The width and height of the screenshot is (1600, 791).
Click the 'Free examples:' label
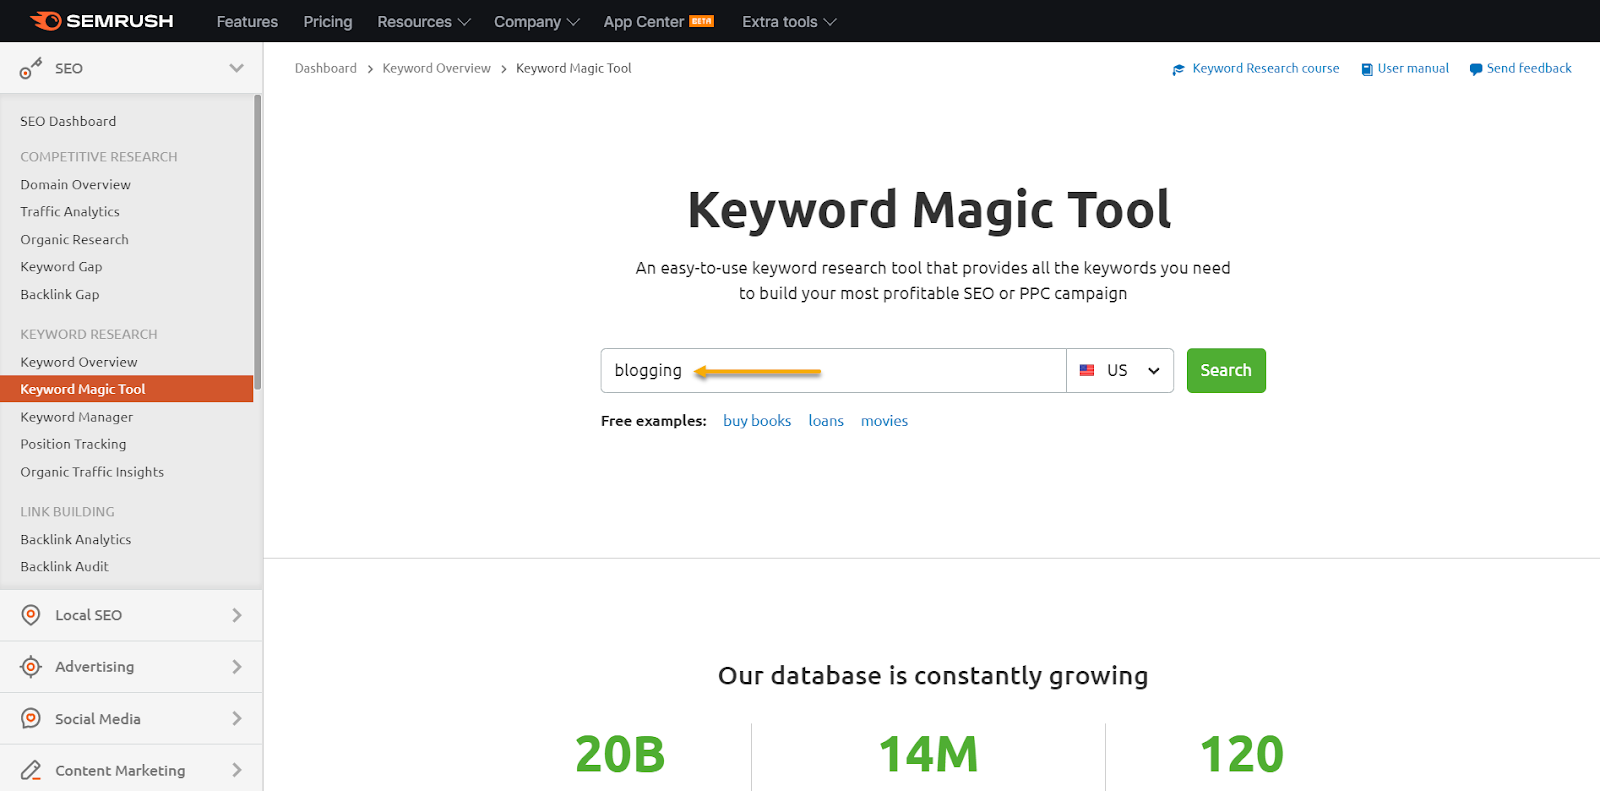tap(654, 421)
